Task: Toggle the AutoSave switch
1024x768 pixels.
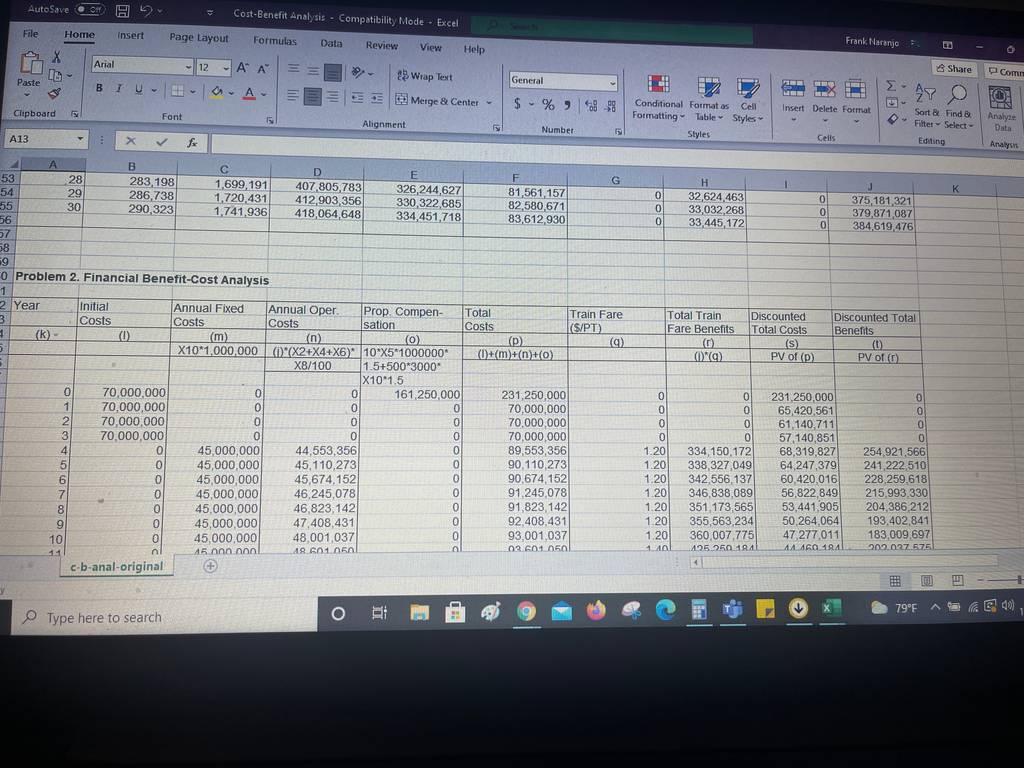Action: click(x=90, y=10)
